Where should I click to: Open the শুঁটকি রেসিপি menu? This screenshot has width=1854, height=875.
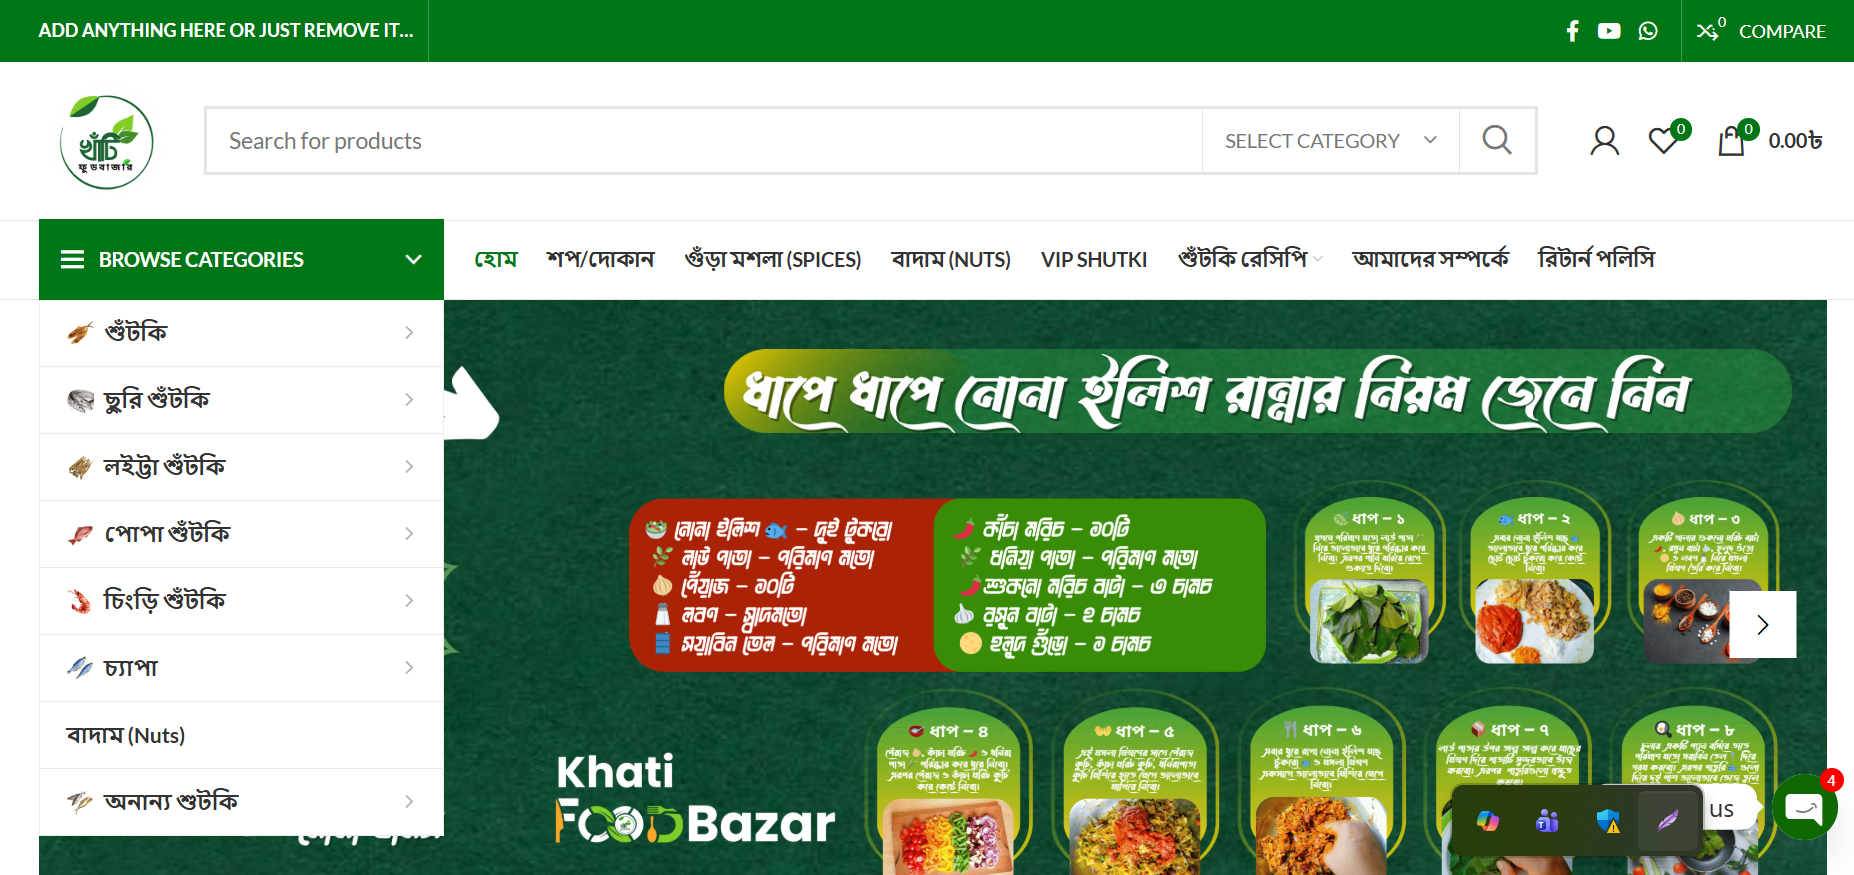pos(1249,259)
